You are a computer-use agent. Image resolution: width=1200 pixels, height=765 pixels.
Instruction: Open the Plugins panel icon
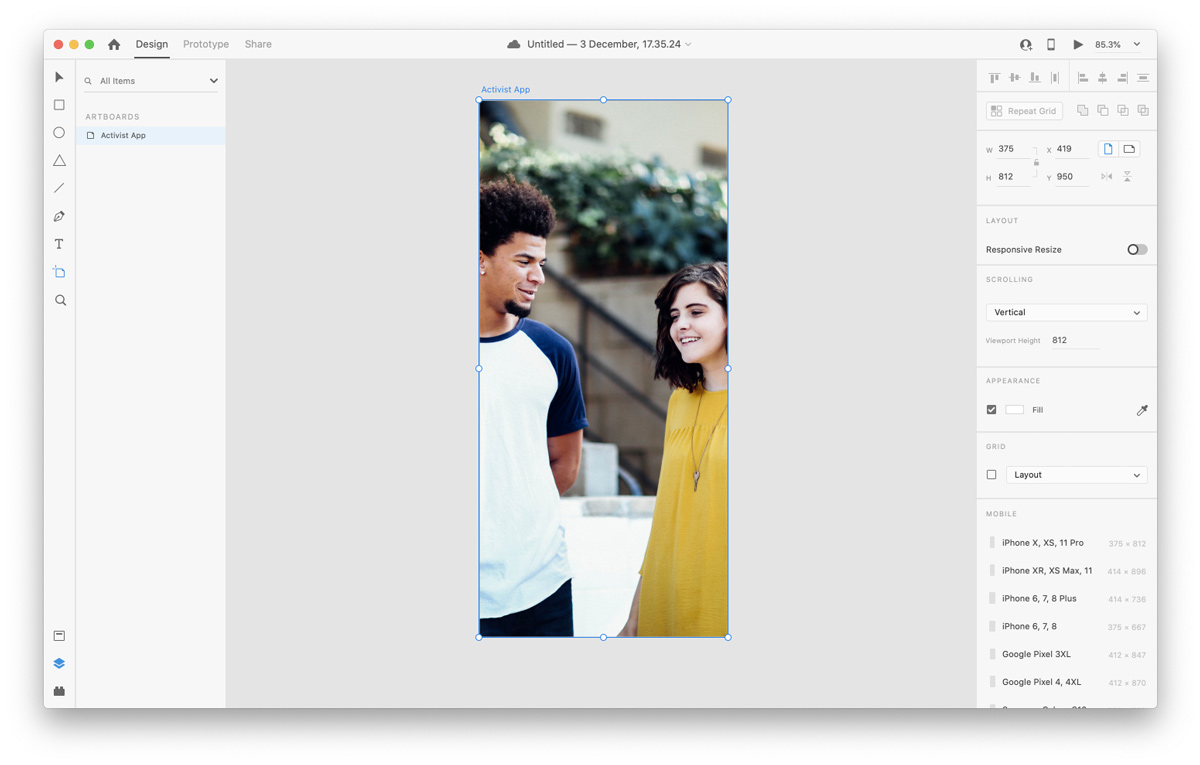pos(59,691)
